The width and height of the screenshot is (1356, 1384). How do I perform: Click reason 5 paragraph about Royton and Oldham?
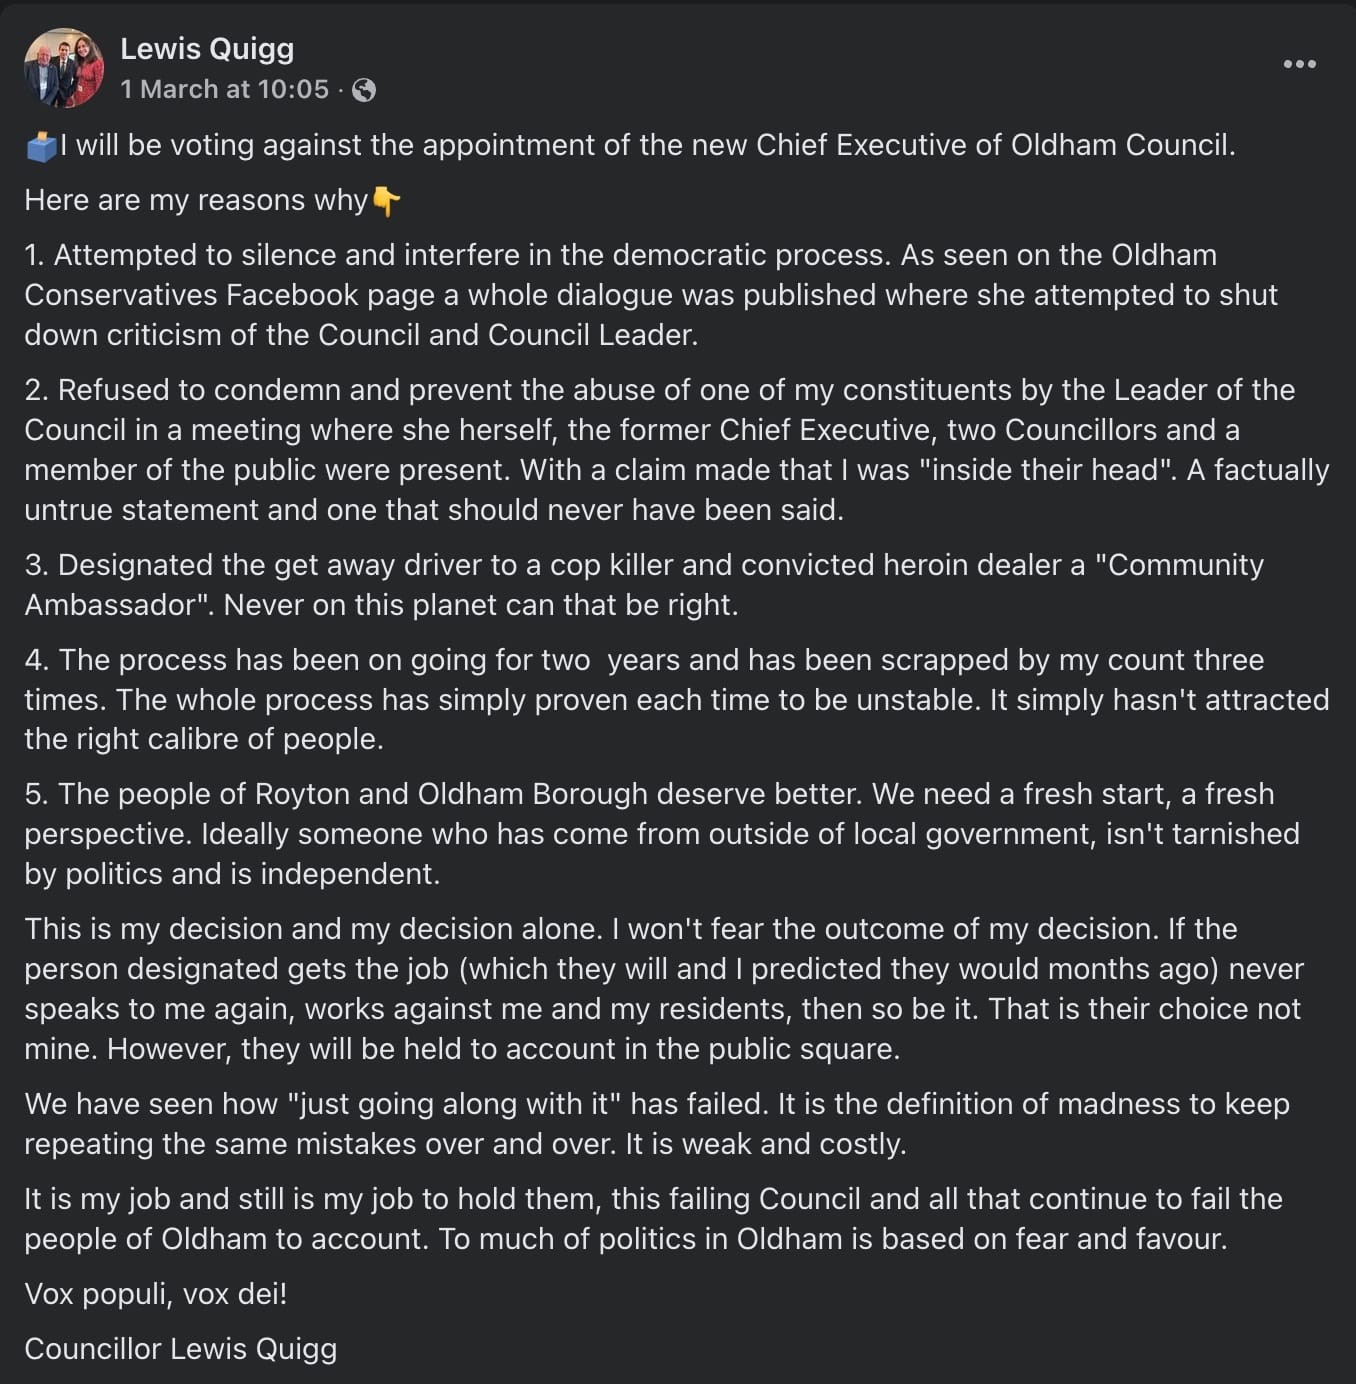pos(662,834)
